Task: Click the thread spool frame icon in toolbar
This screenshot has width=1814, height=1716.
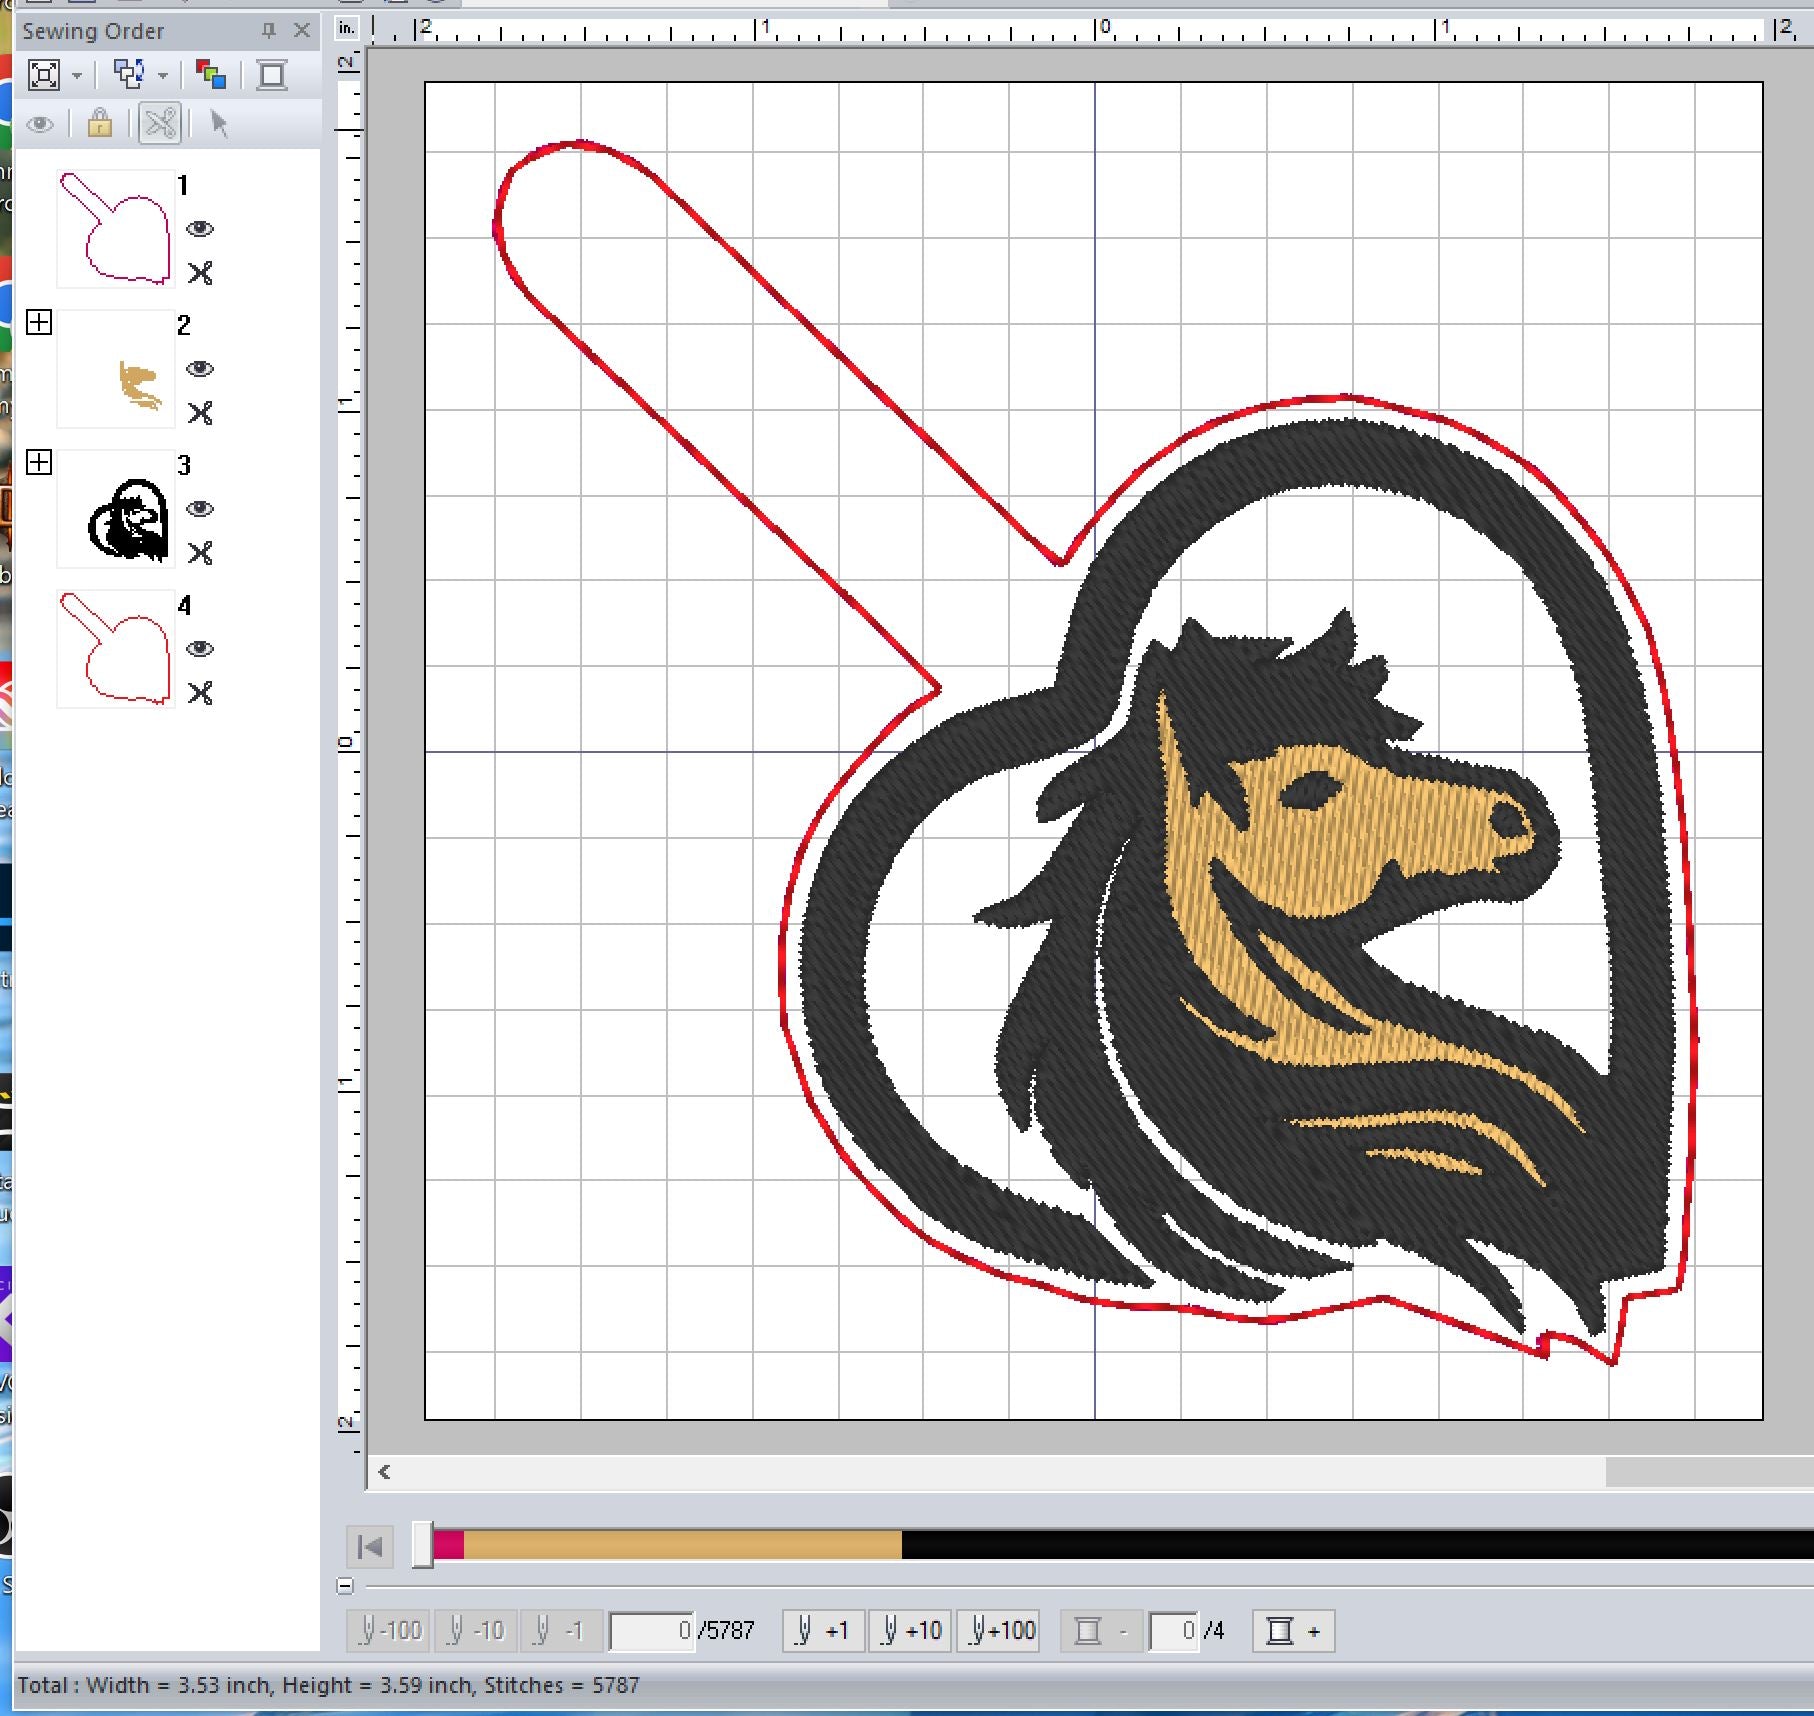Action: click(x=271, y=75)
